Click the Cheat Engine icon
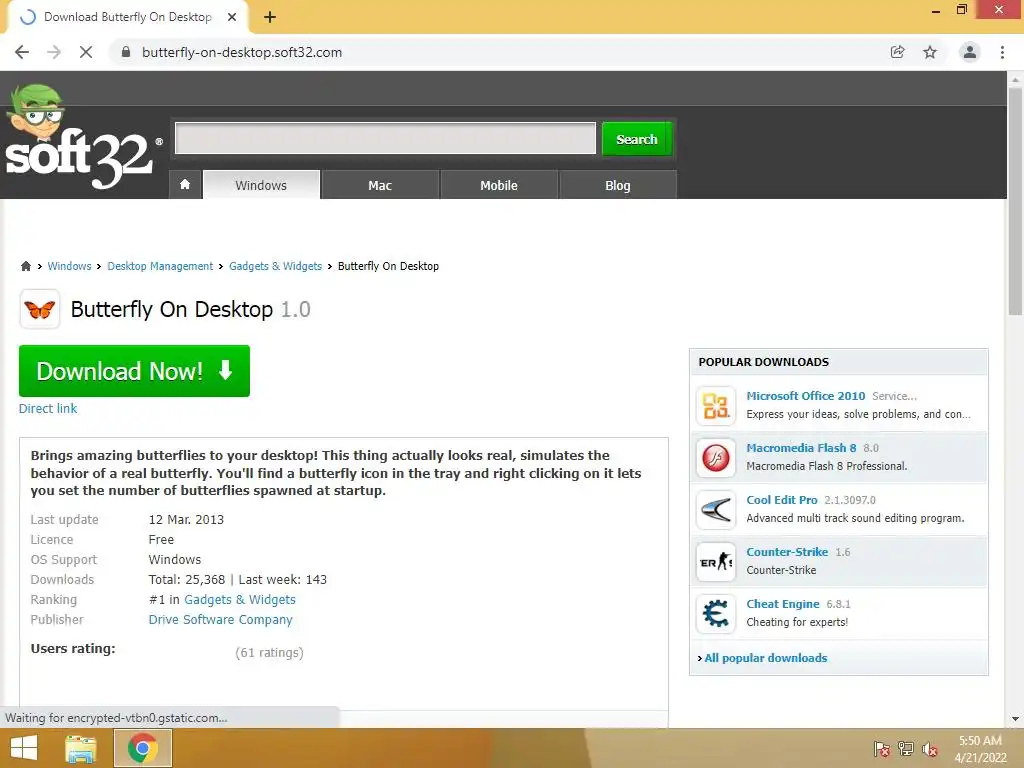Viewport: 1024px width, 768px height. pos(716,614)
